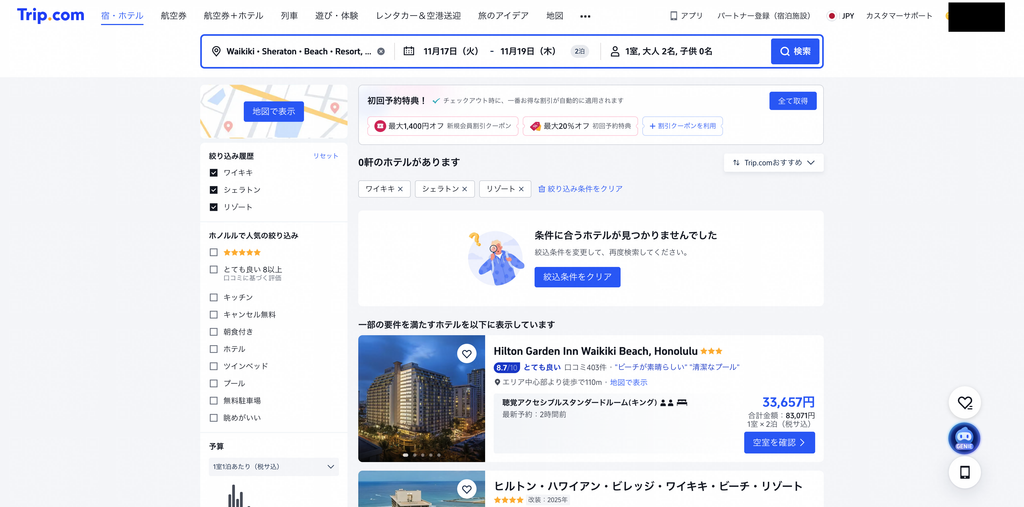
Task: Click the Hilton Garden Inn hotel photo
Action: click(x=421, y=399)
